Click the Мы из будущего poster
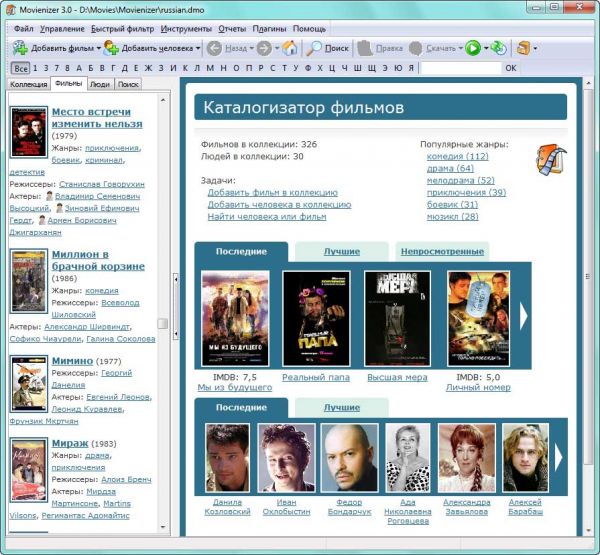The width and height of the screenshot is (600, 555). pyautogui.click(x=235, y=318)
